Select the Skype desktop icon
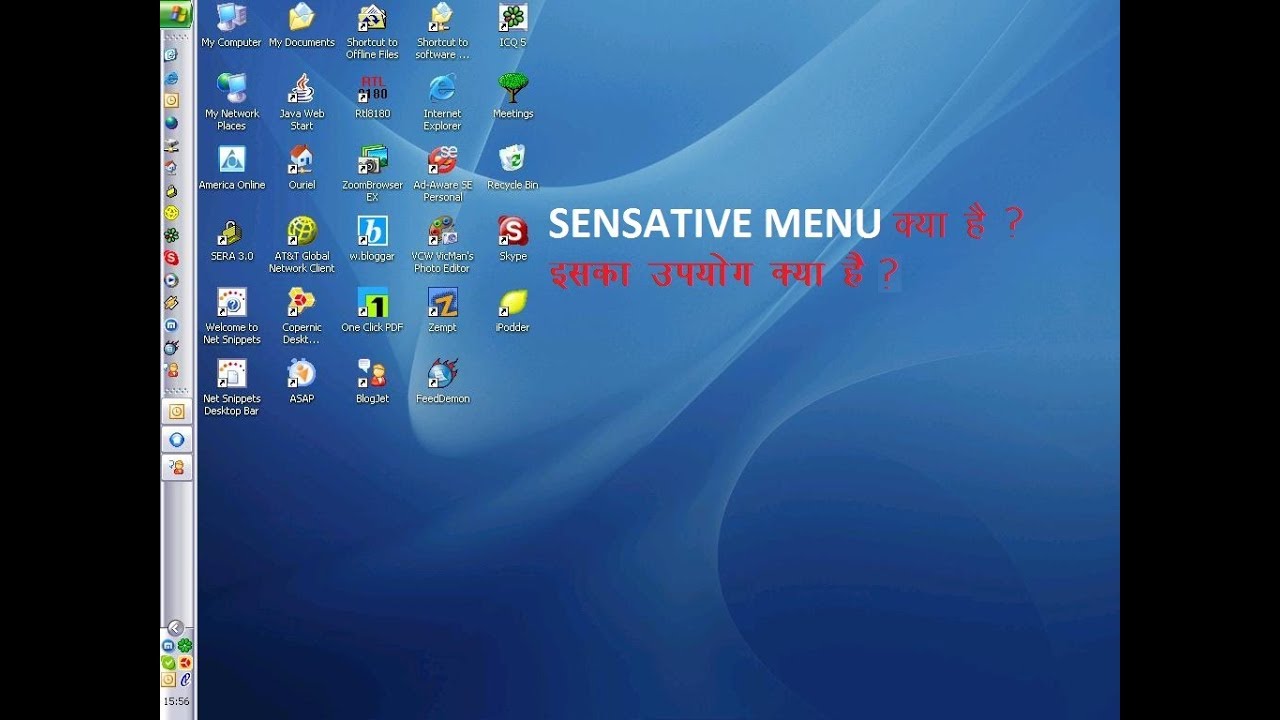 (513, 239)
